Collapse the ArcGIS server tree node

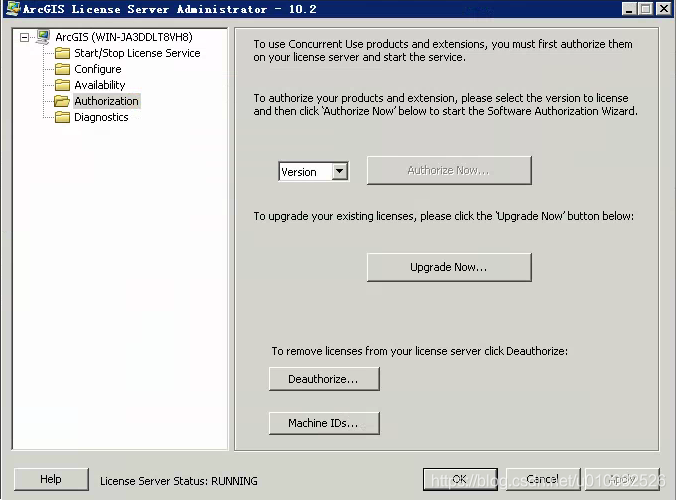coord(25,38)
